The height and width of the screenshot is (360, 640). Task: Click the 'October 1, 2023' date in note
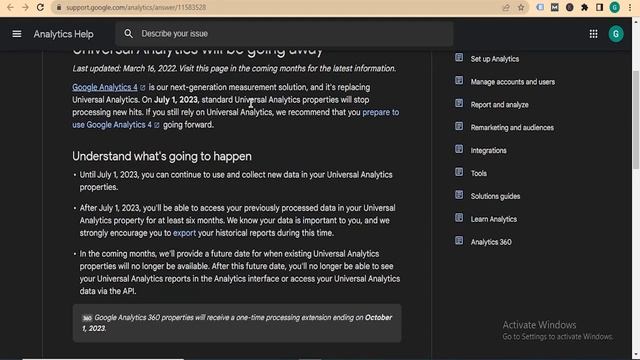click(x=237, y=323)
